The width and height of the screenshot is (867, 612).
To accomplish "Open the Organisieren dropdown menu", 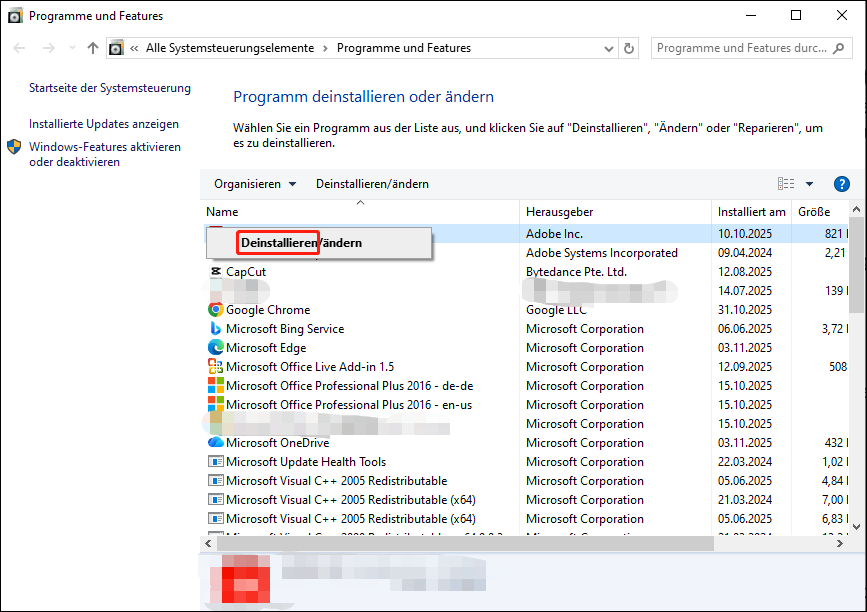I will click(255, 184).
